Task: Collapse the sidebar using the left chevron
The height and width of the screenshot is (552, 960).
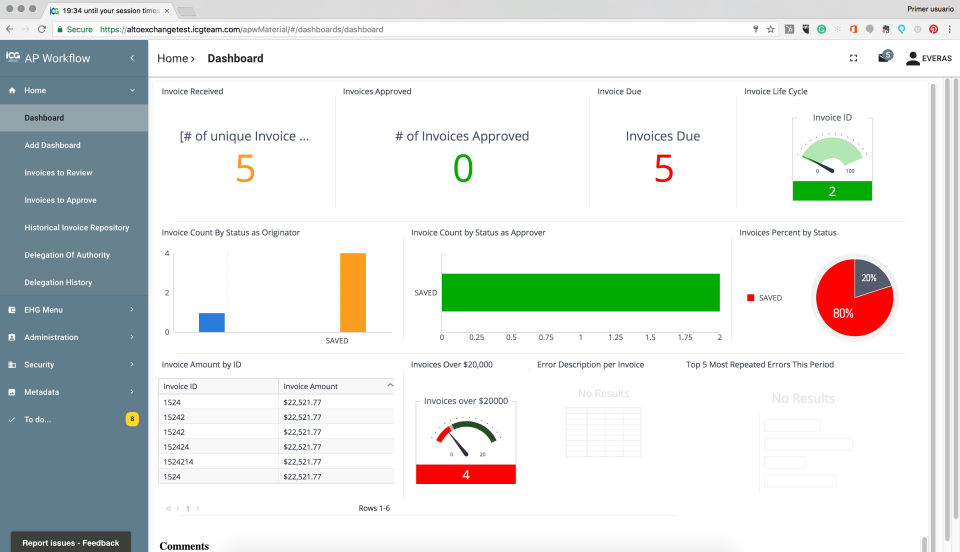Action: 132,58
